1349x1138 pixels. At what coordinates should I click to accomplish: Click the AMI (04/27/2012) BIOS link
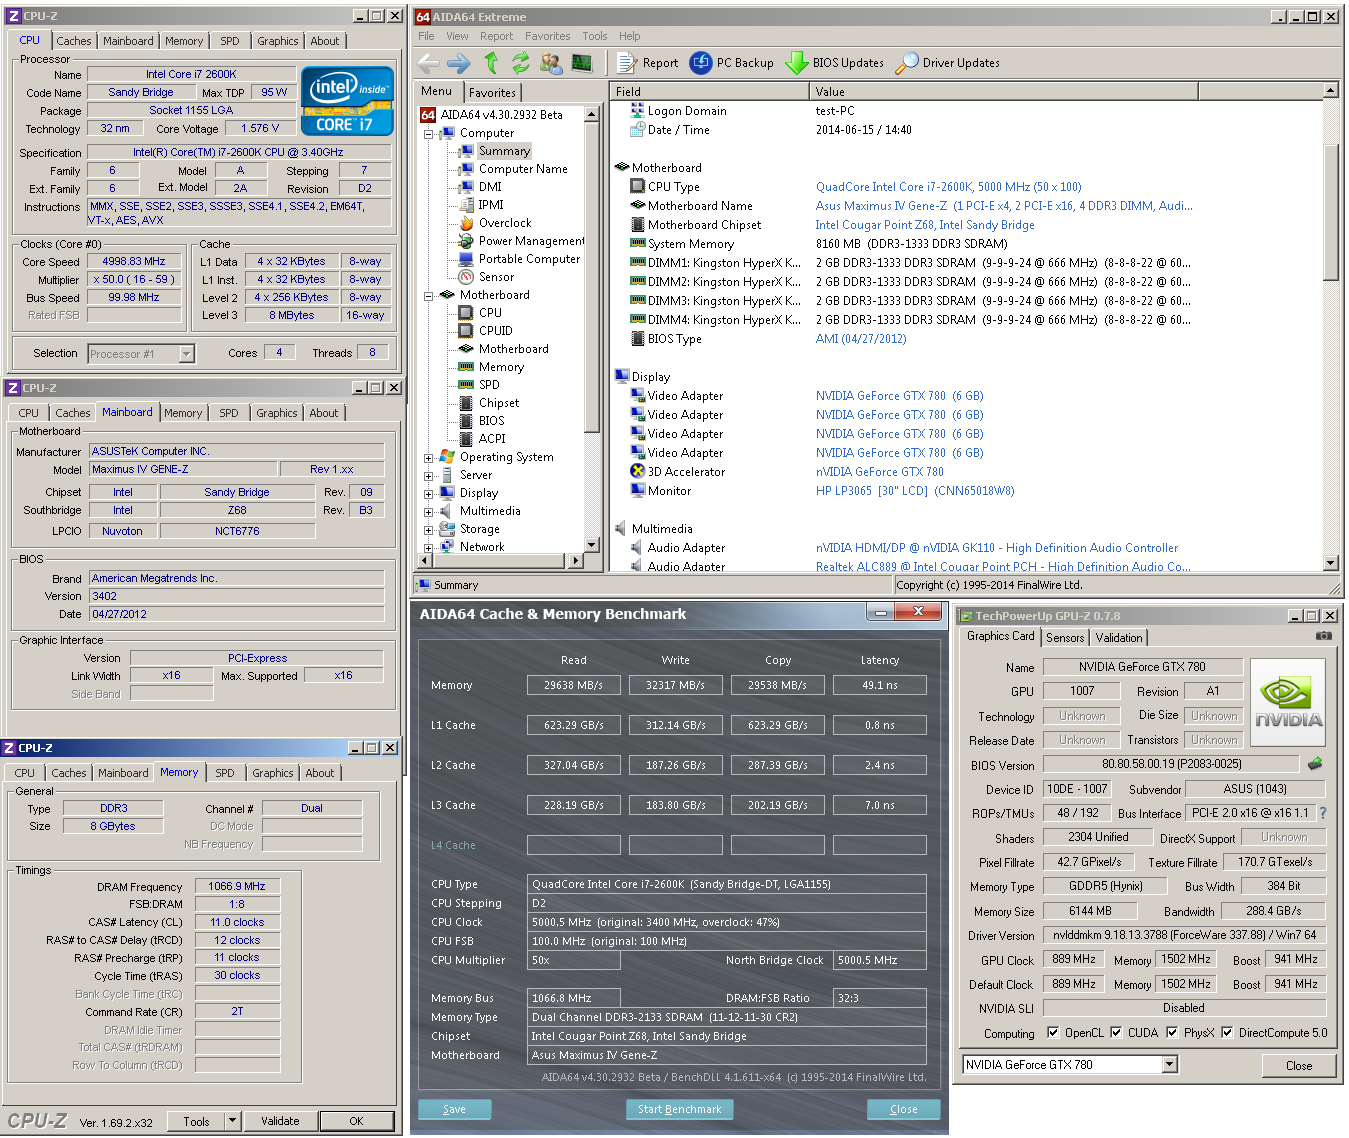(861, 339)
